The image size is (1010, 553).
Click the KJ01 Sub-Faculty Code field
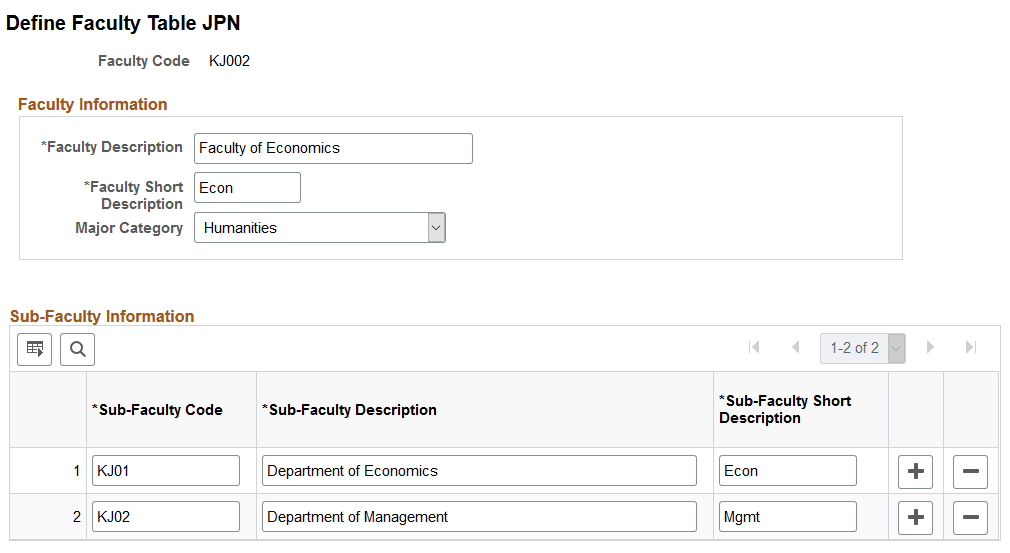(x=166, y=471)
